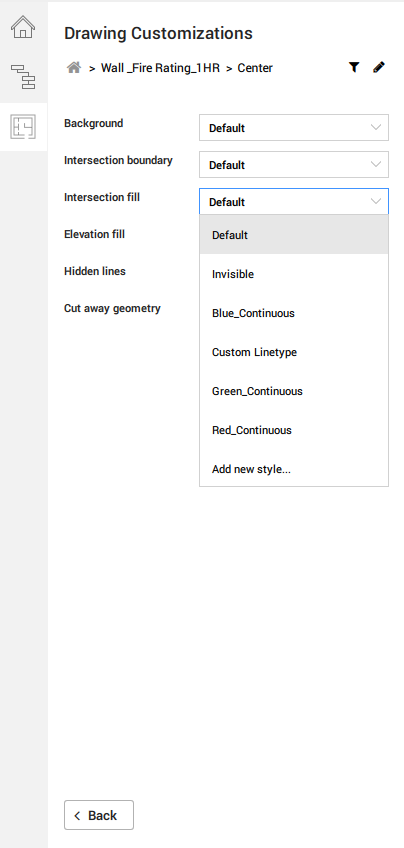Choose the Green_Continuous style
The height and width of the screenshot is (848, 404).
[x=294, y=391]
